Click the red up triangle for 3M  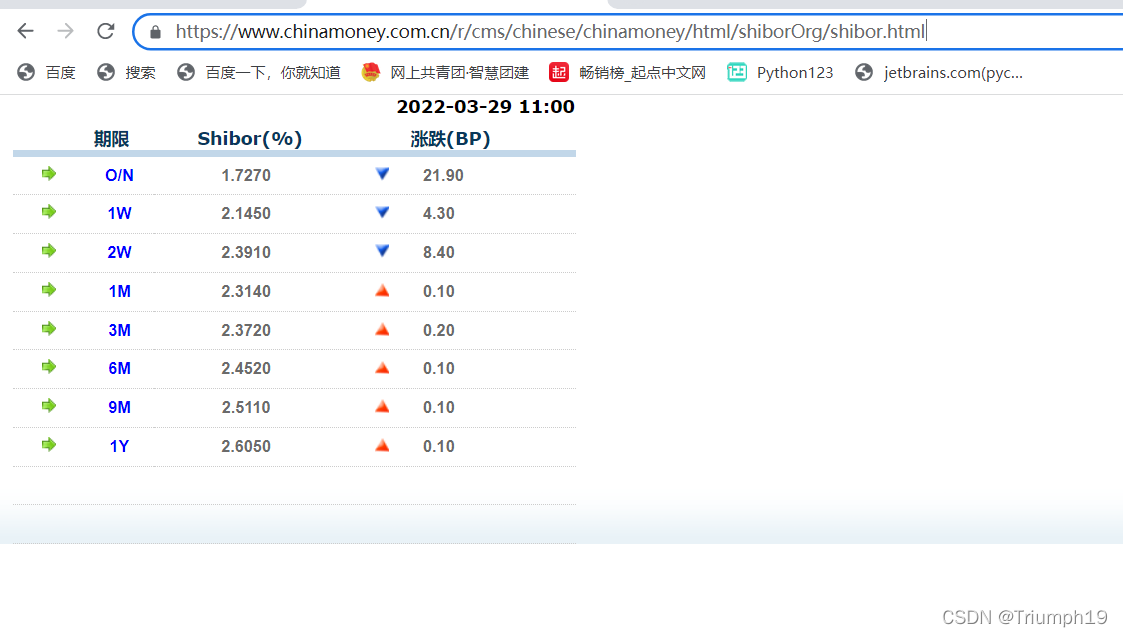(382, 329)
